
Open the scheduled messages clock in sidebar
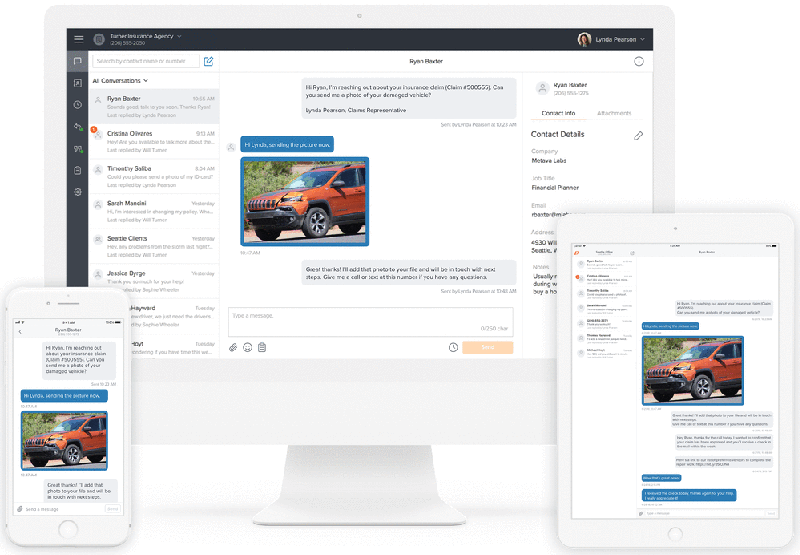78,105
